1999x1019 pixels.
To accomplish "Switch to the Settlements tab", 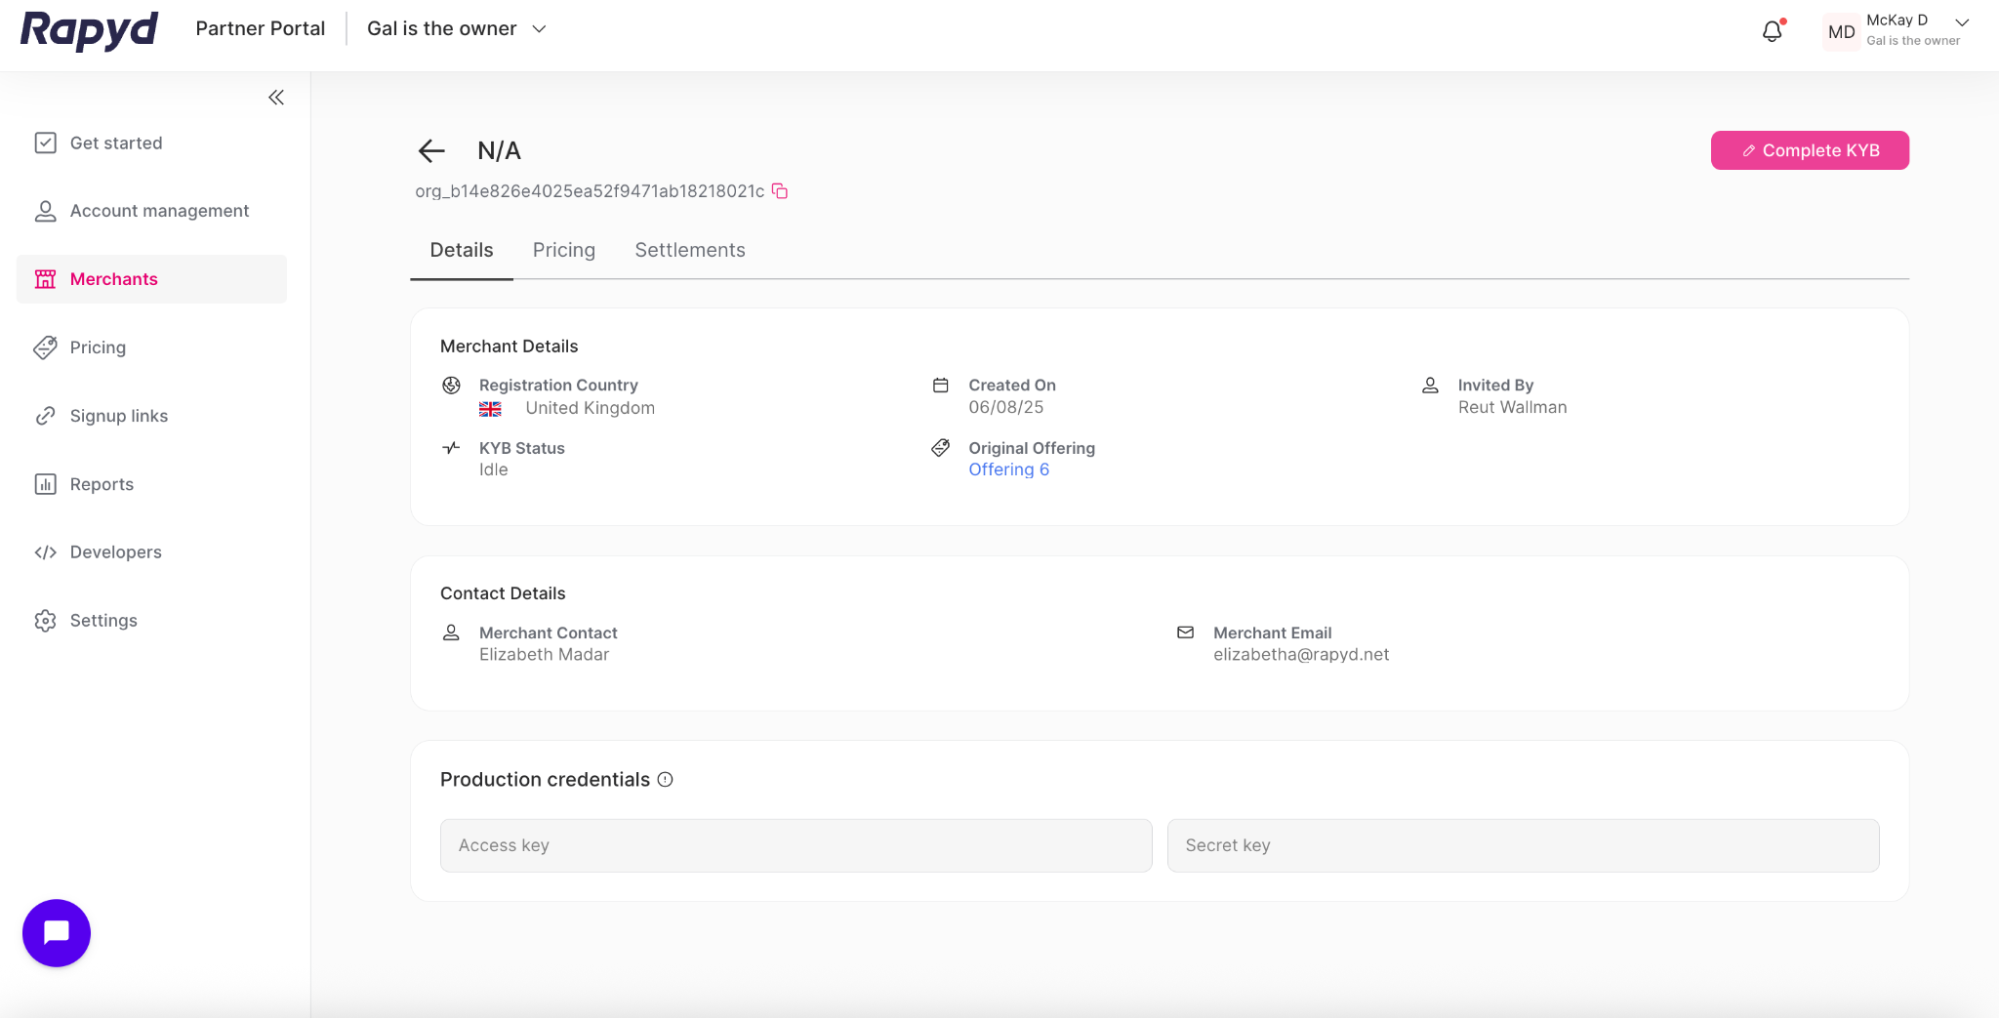I will click(690, 250).
